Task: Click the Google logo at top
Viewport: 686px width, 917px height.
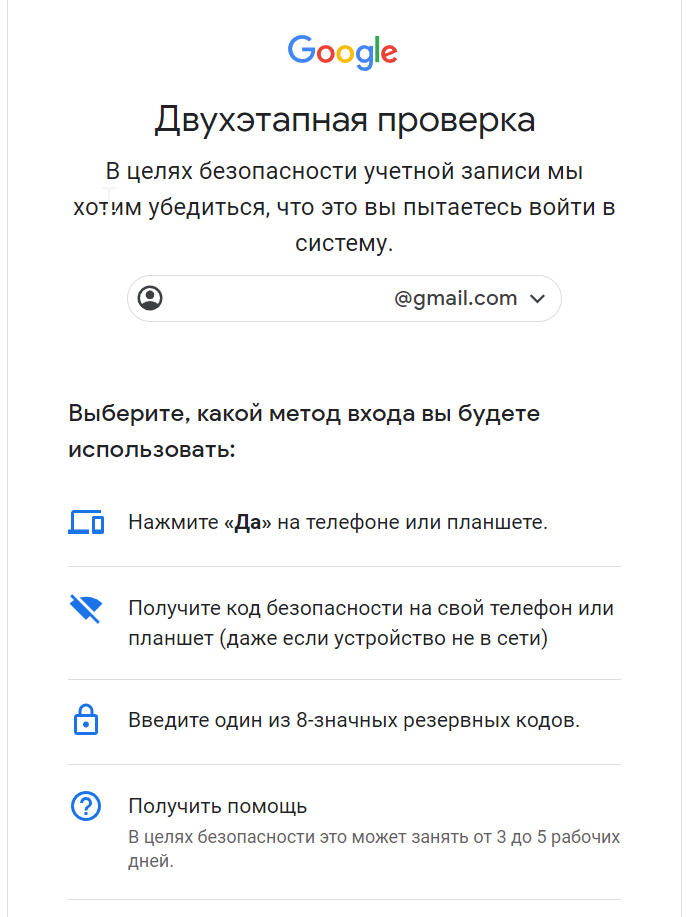Action: coord(343,53)
